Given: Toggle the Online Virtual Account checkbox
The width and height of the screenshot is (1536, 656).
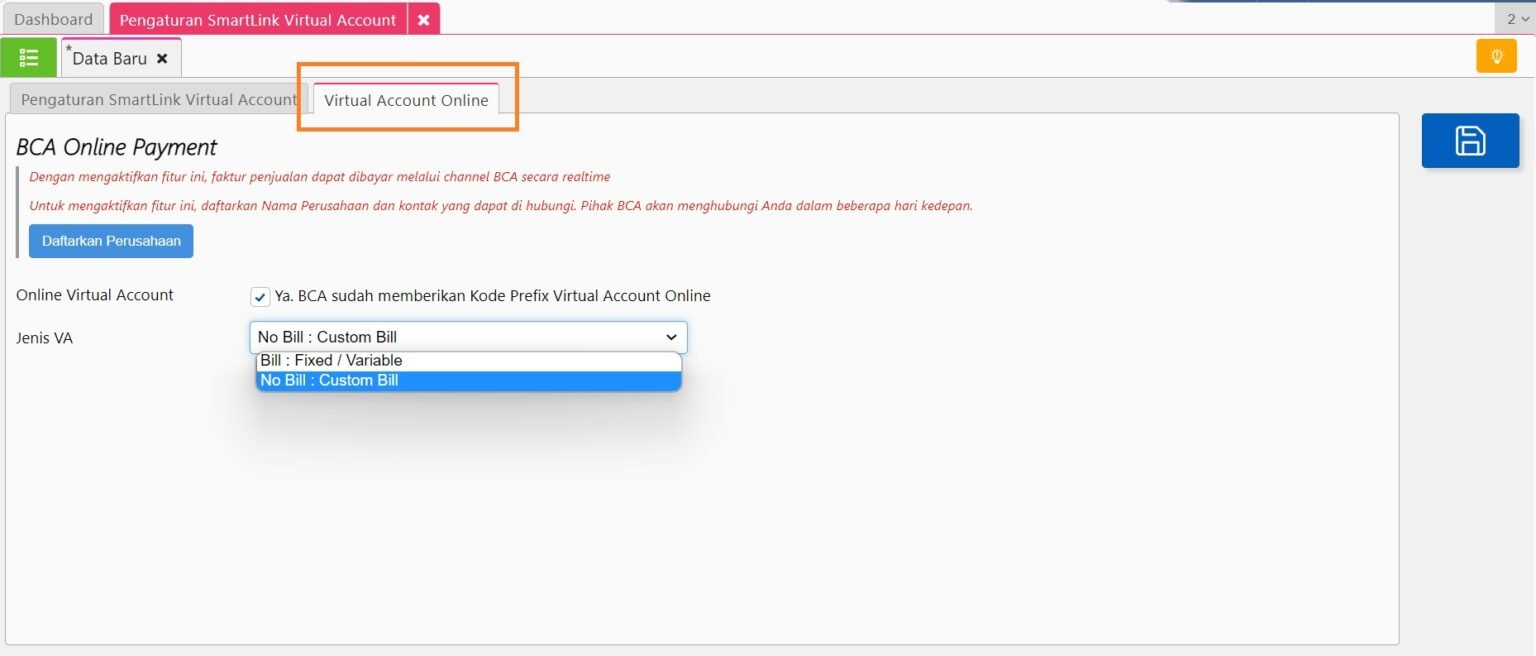Looking at the screenshot, I should [x=260, y=297].
